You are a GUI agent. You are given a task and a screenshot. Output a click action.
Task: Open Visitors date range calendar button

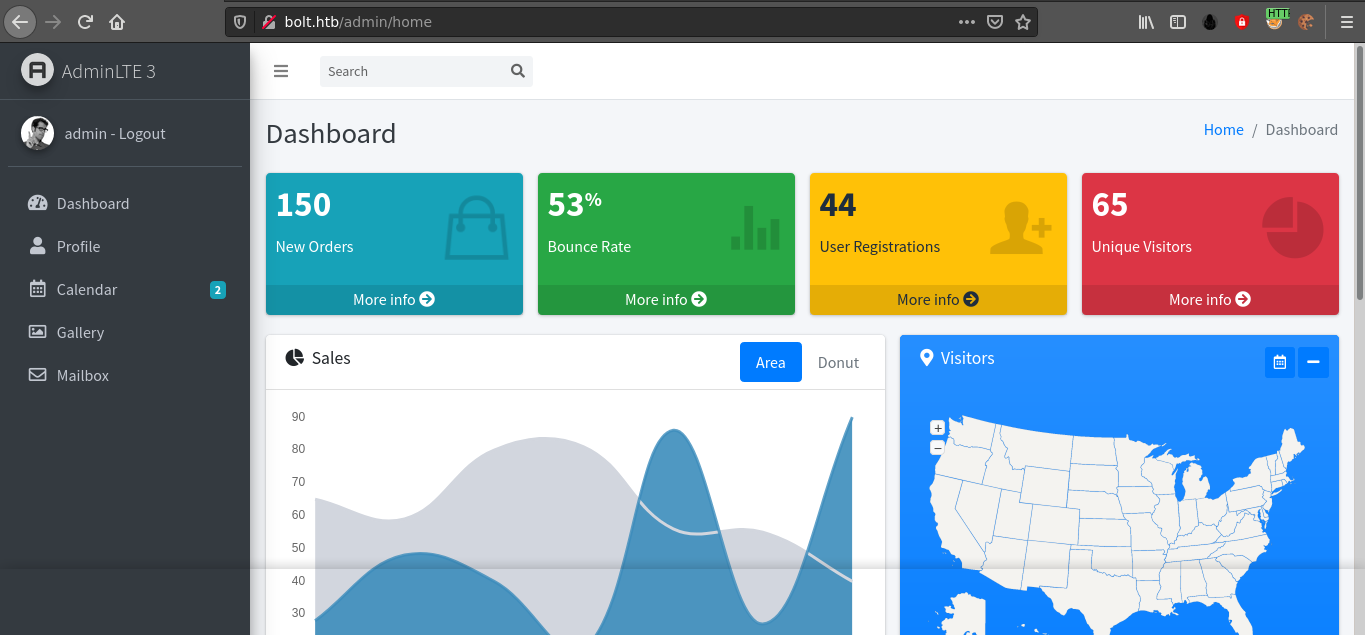point(1279,362)
